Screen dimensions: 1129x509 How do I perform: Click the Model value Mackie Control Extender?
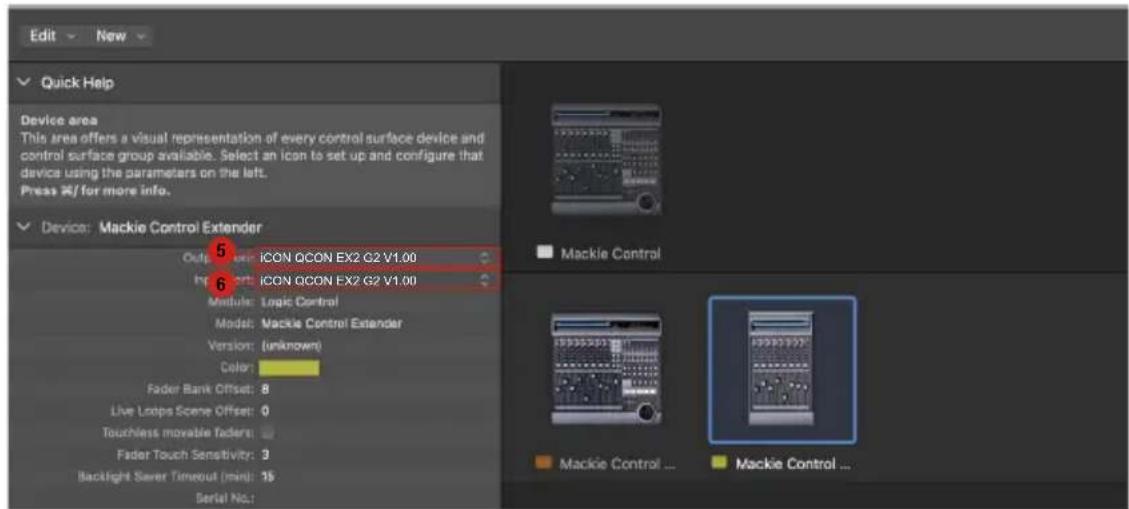[330, 324]
